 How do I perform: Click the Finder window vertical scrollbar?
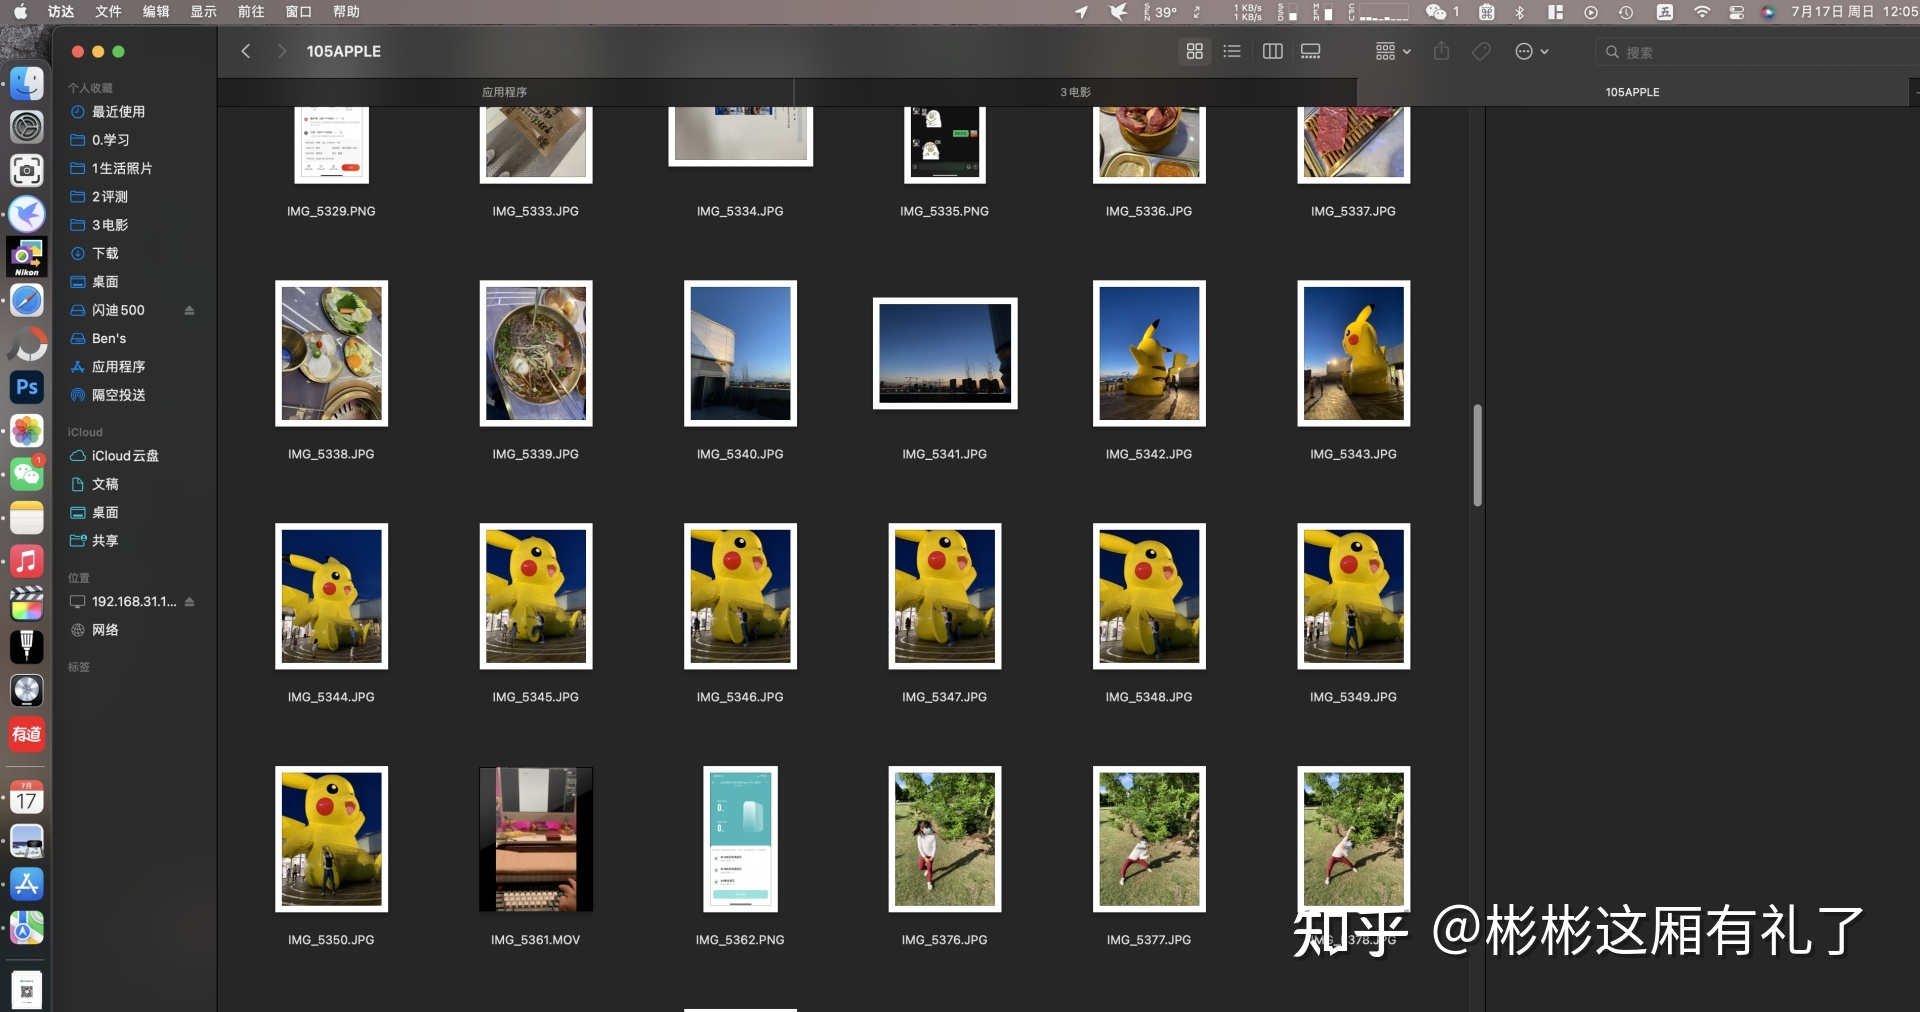point(1477,455)
